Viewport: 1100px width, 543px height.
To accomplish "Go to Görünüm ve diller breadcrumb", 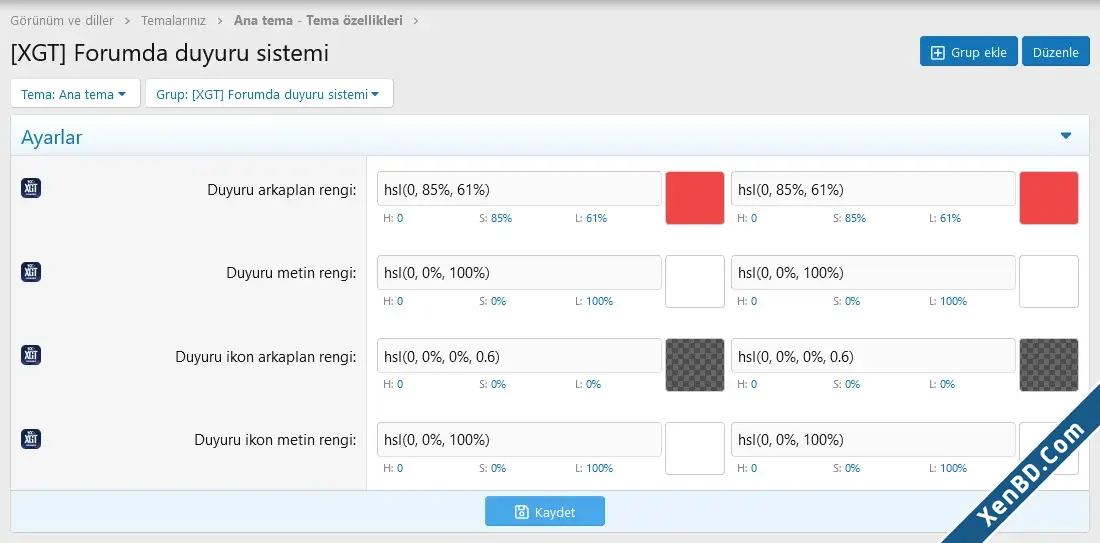I will pos(62,20).
